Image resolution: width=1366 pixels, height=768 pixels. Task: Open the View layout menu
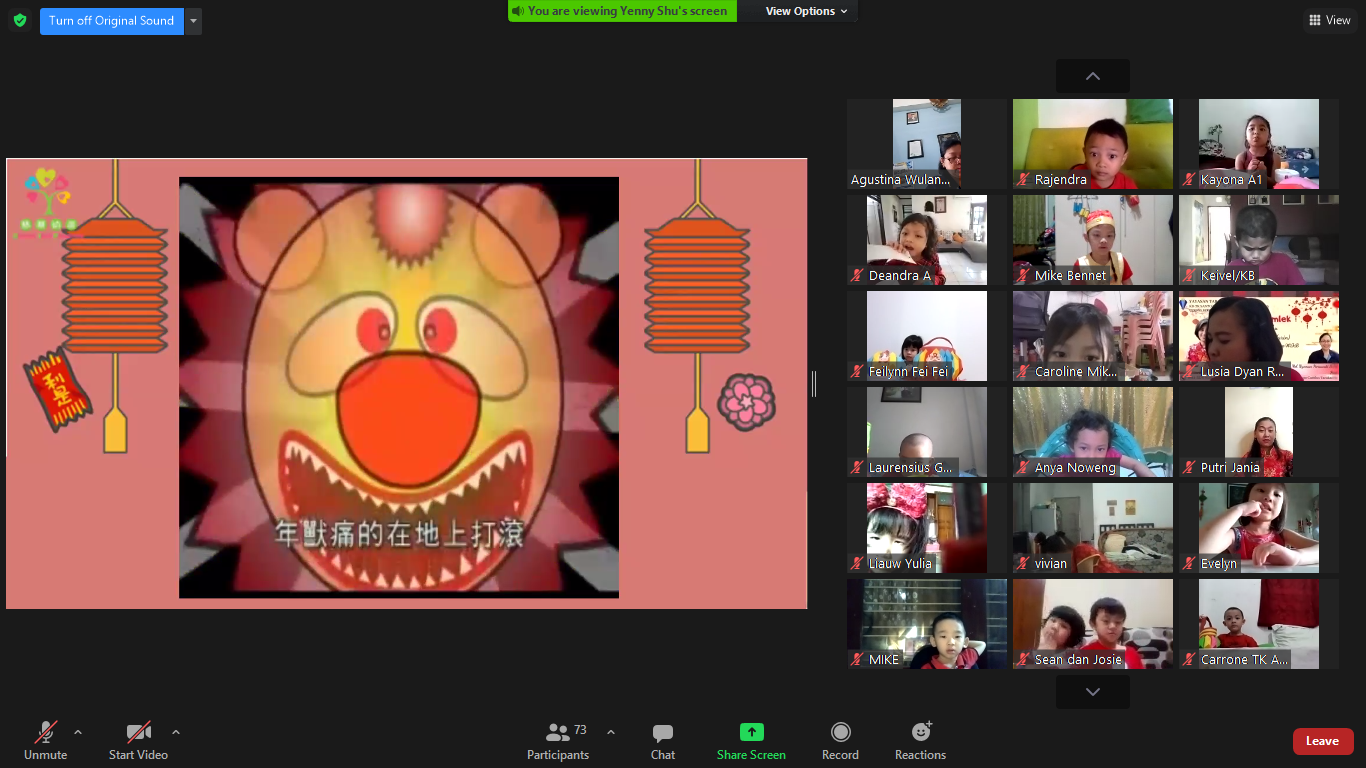(1330, 20)
